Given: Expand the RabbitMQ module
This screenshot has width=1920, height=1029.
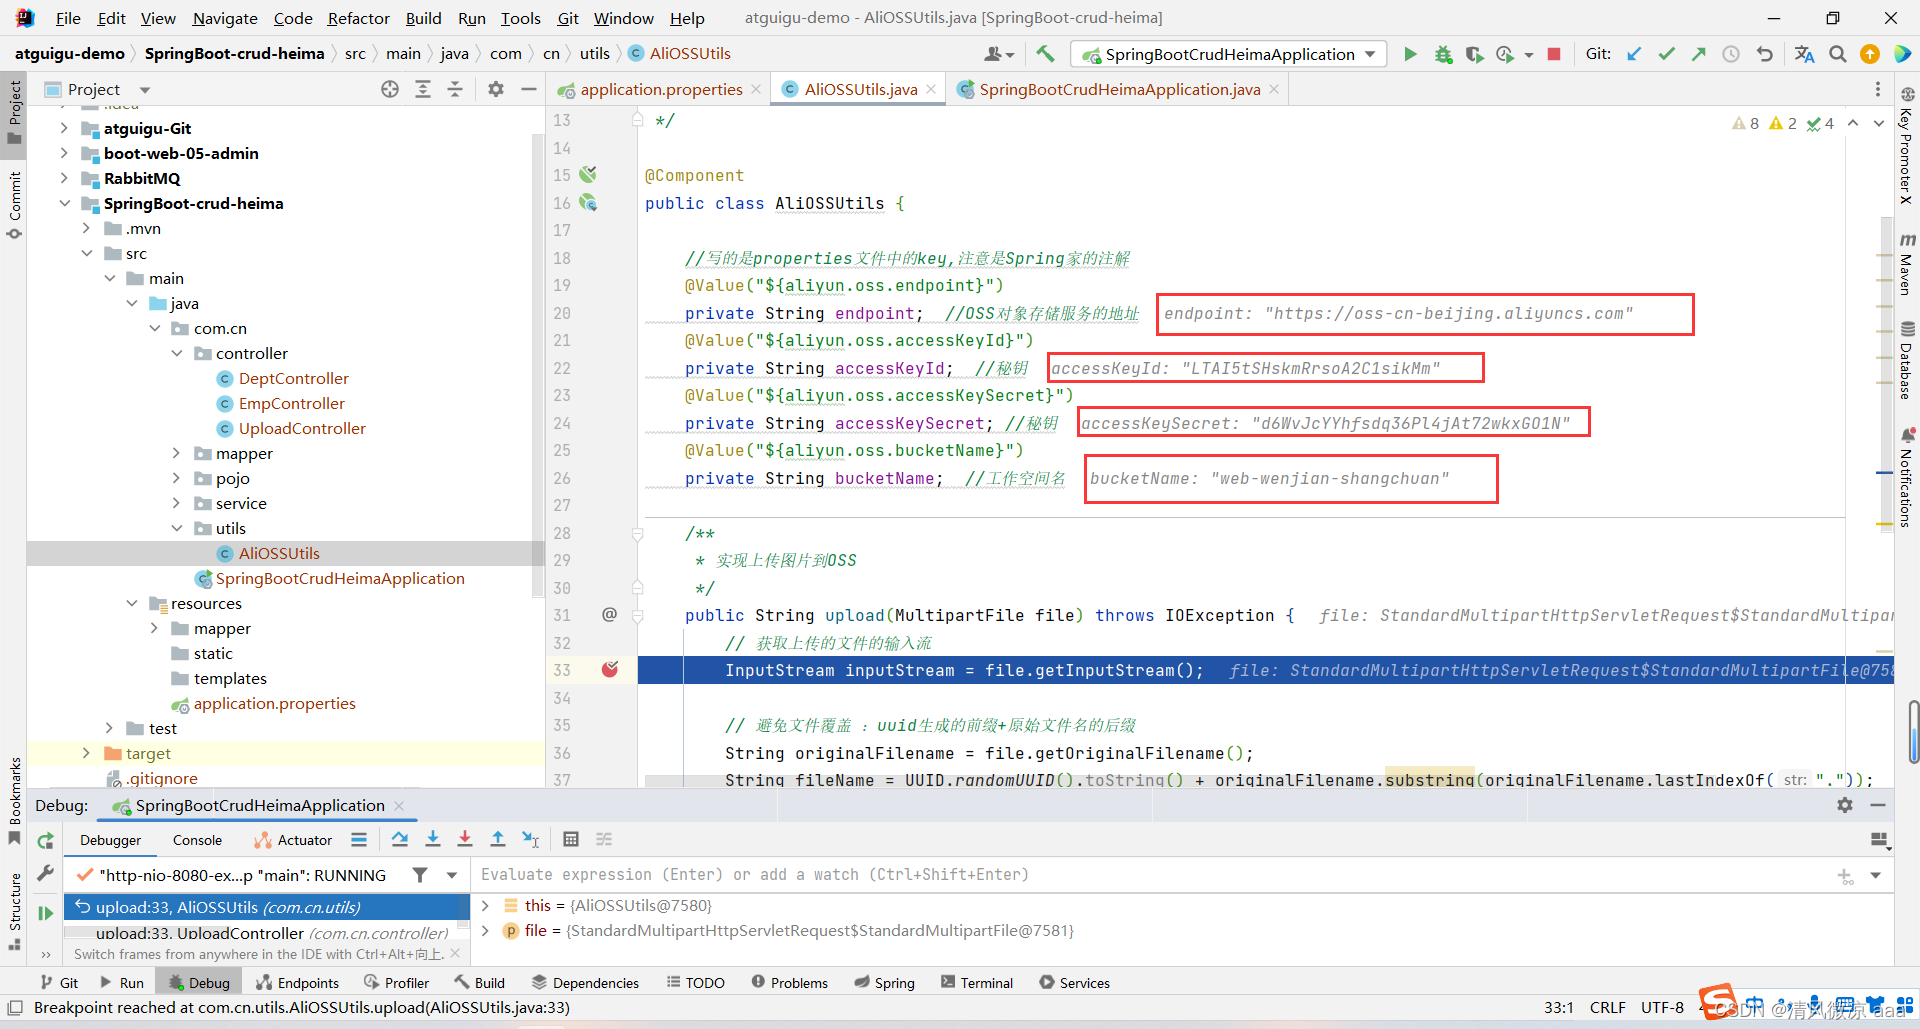Looking at the screenshot, I should (64, 178).
